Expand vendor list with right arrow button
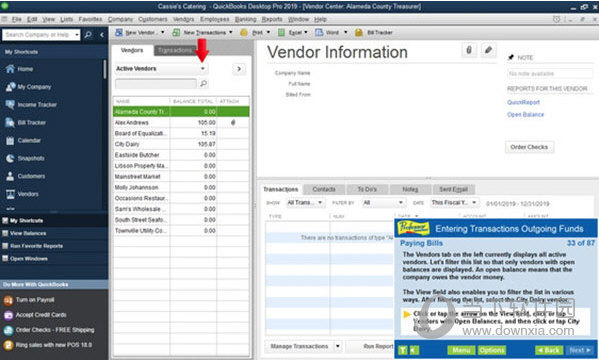 coord(239,69)
